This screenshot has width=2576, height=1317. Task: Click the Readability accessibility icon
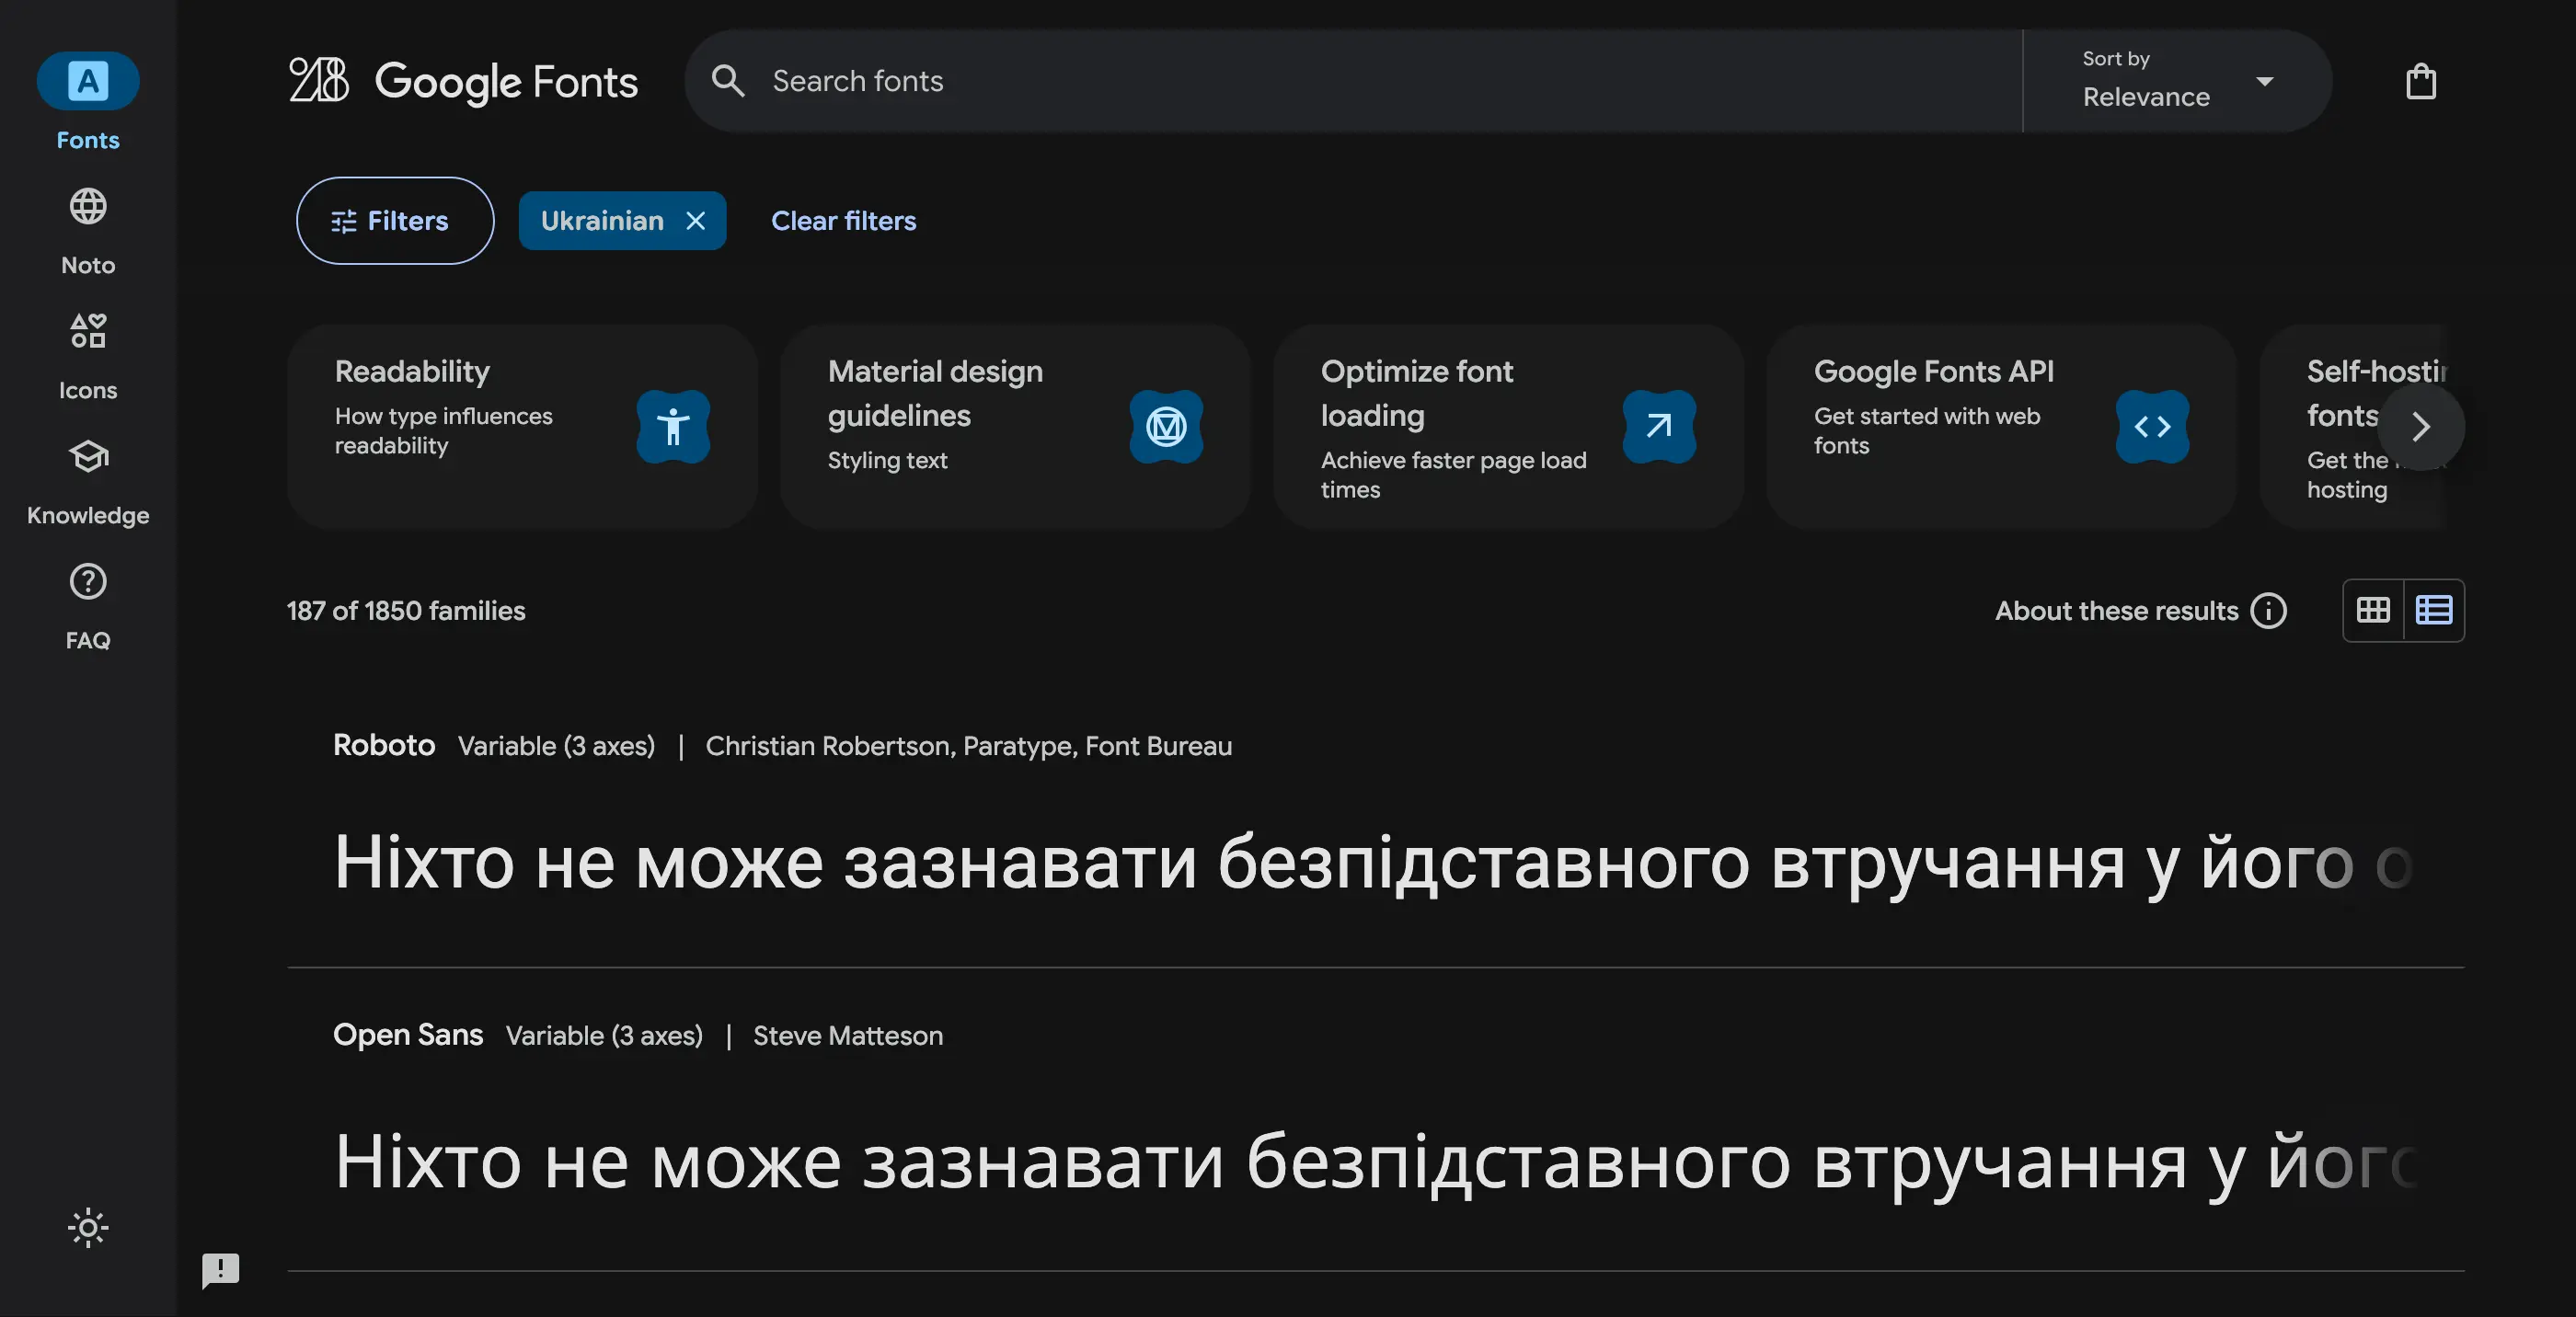tap(673, 426)
